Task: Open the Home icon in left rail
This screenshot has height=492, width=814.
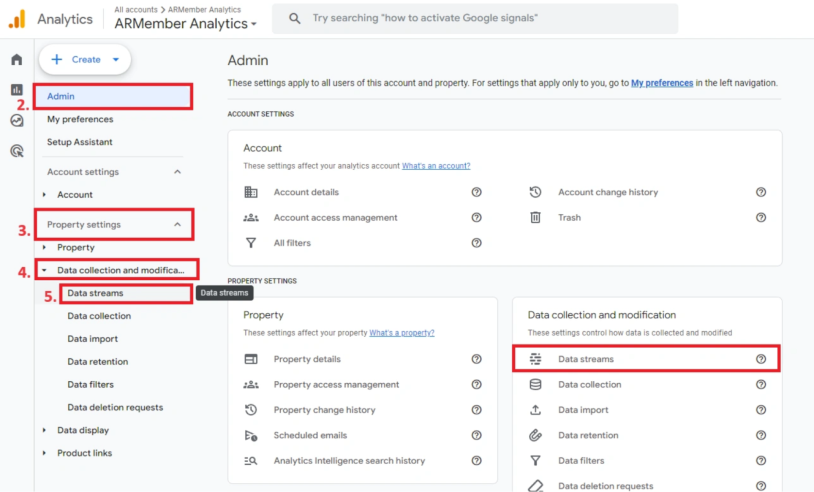Action: 17,59
